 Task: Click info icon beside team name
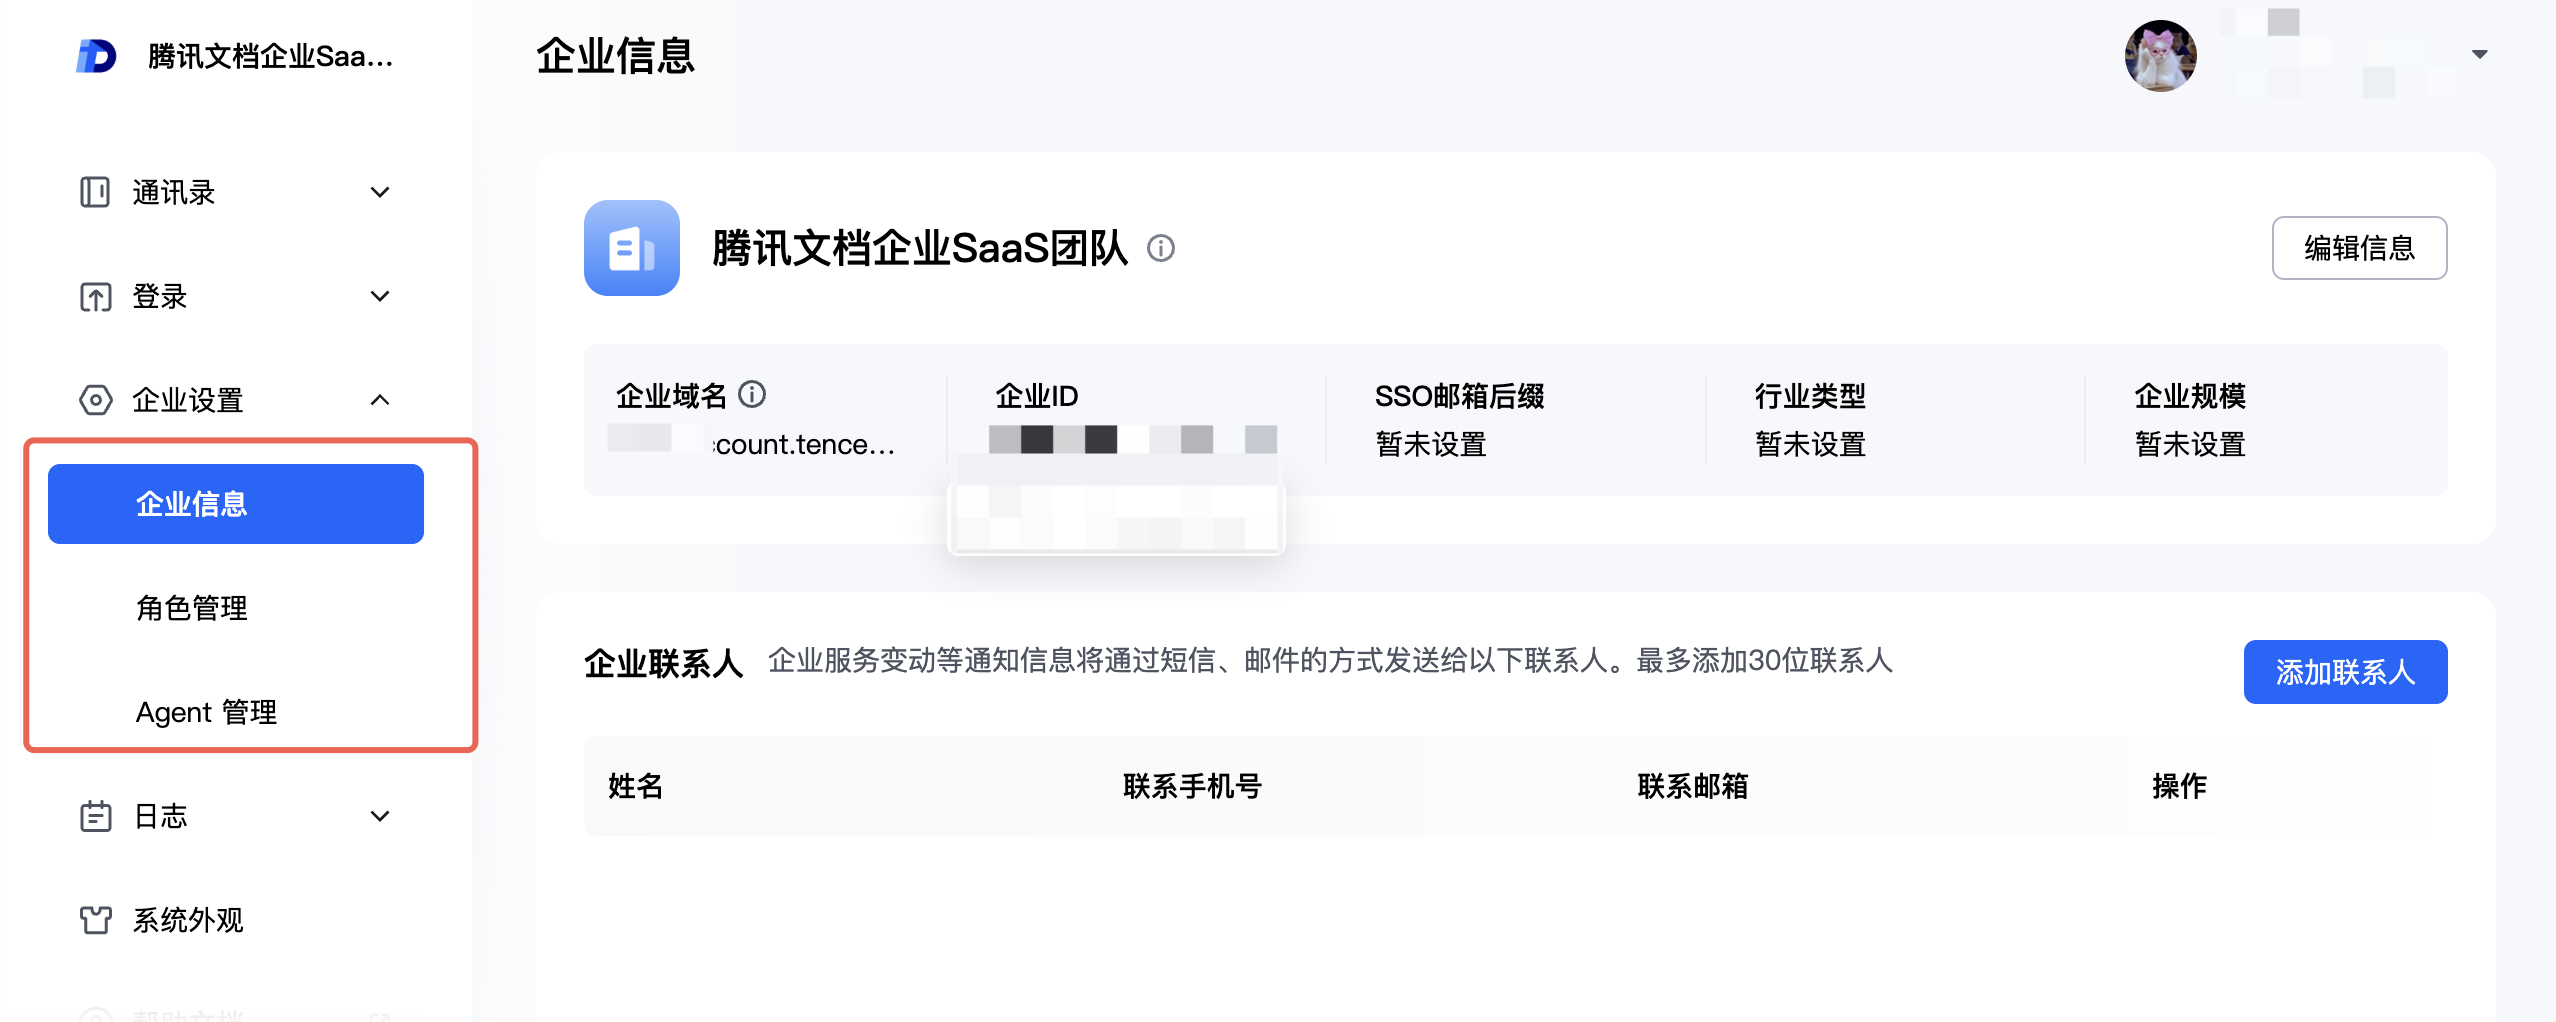[x=1160, y=248]
